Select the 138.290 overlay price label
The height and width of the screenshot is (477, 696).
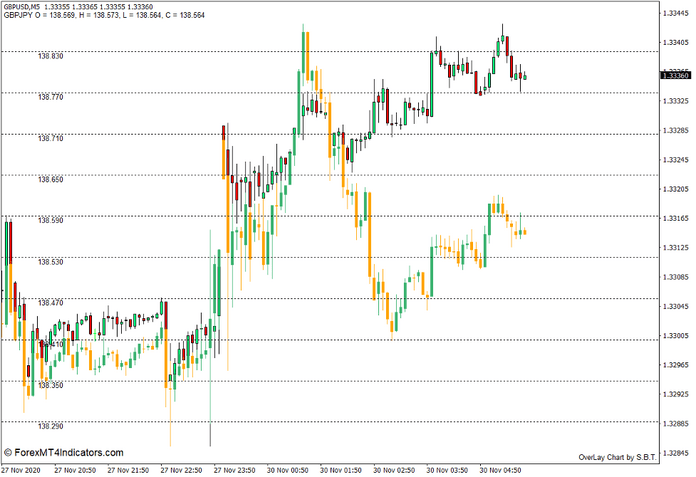(50, 426)
